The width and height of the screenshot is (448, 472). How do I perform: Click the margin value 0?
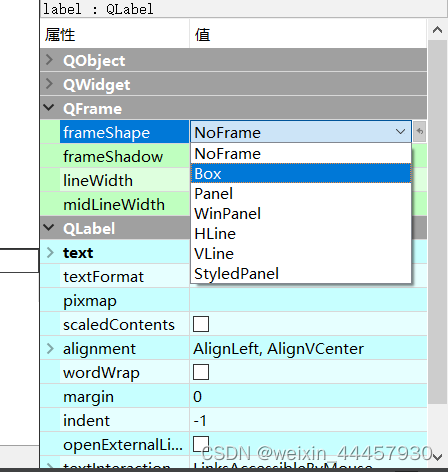(x=197, y=396)
